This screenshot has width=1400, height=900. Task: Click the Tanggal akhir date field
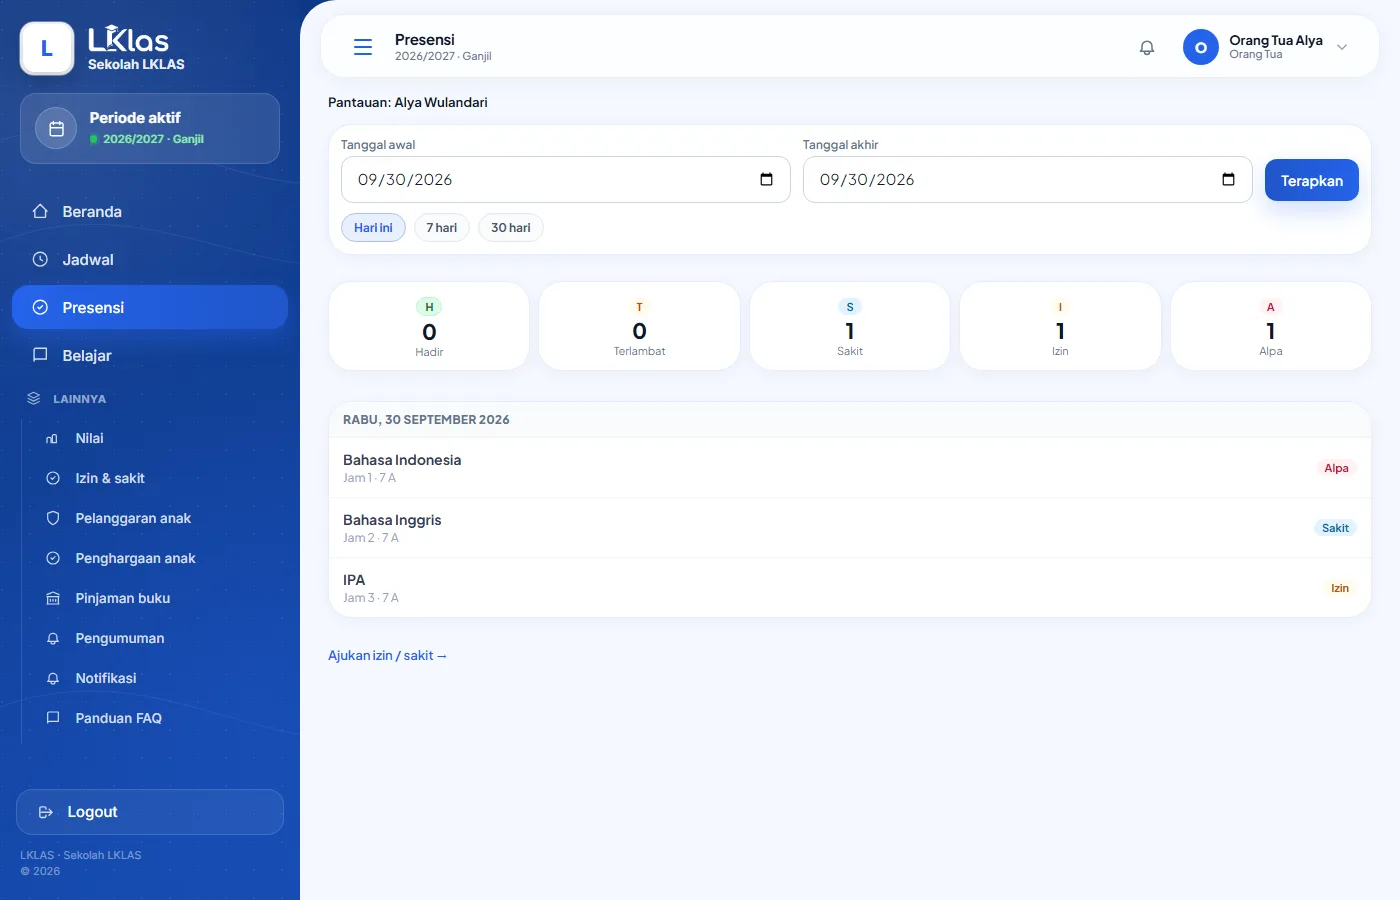(x=1028, y=180)
